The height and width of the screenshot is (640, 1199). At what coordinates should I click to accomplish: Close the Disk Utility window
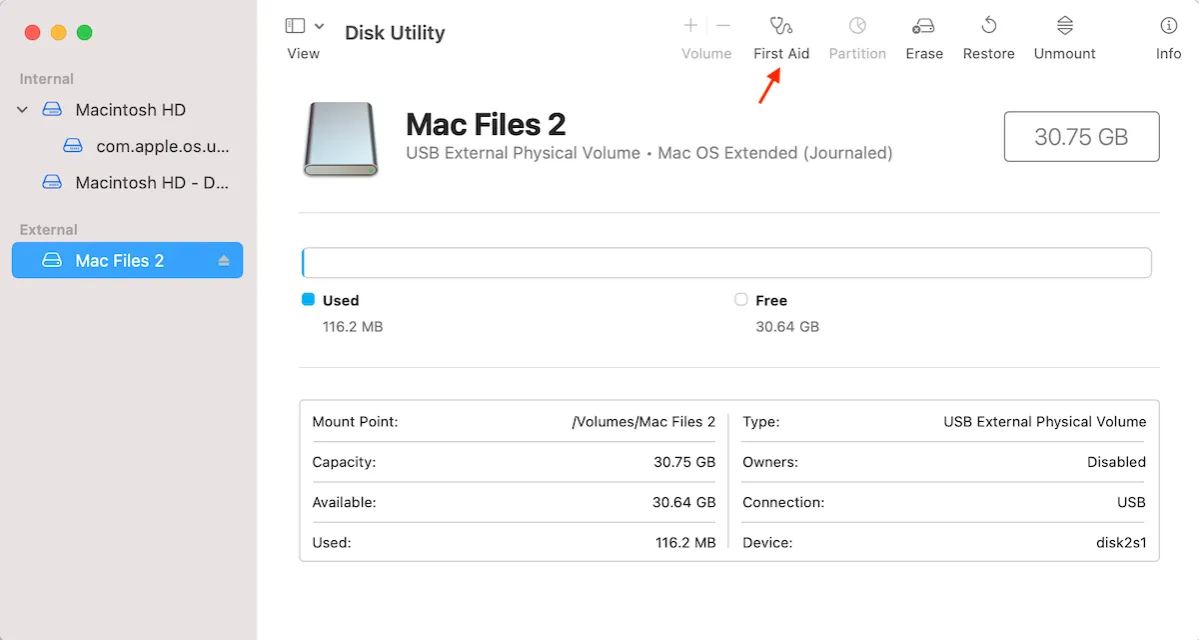point(32,32)
